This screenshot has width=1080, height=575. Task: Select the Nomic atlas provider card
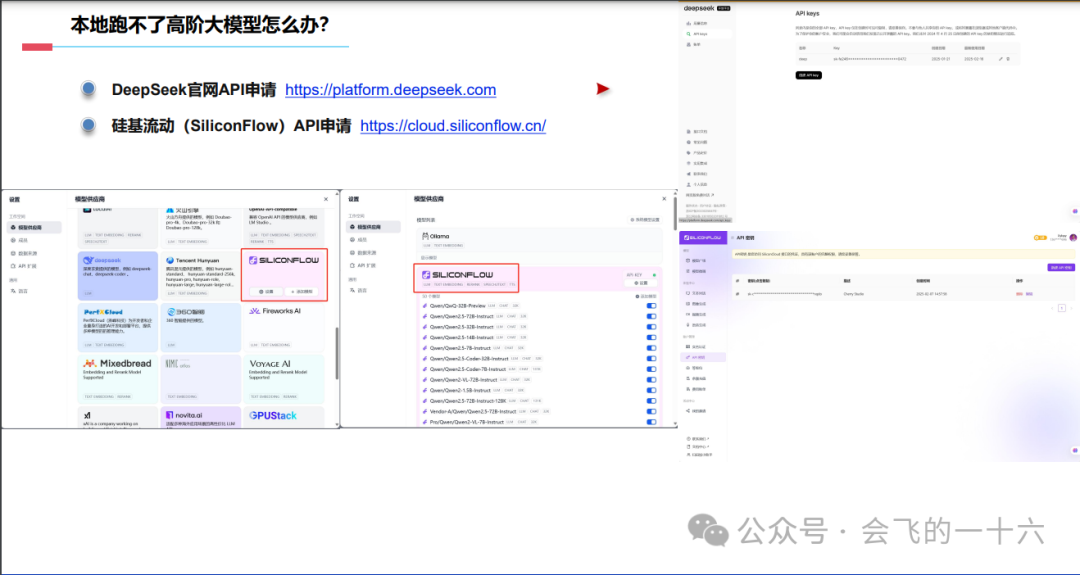tap(200, 379)
